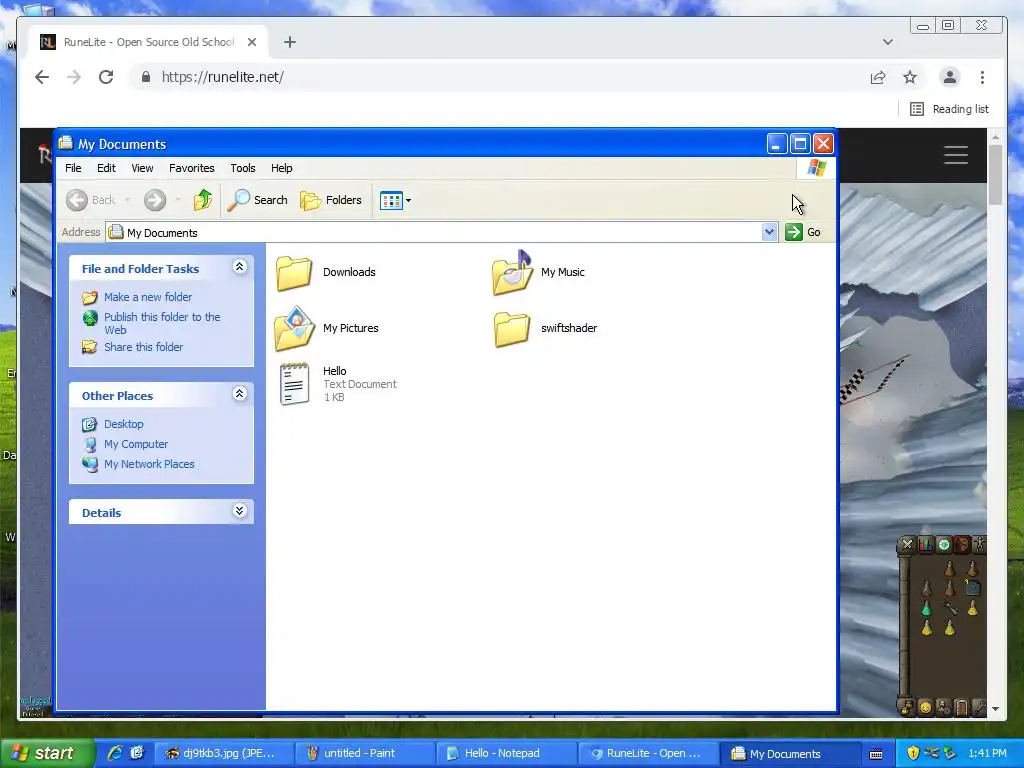Collapse the File and Folder Tasks panel
The height and width of the screenshot is (768, 1024).
tap(240, 266)
